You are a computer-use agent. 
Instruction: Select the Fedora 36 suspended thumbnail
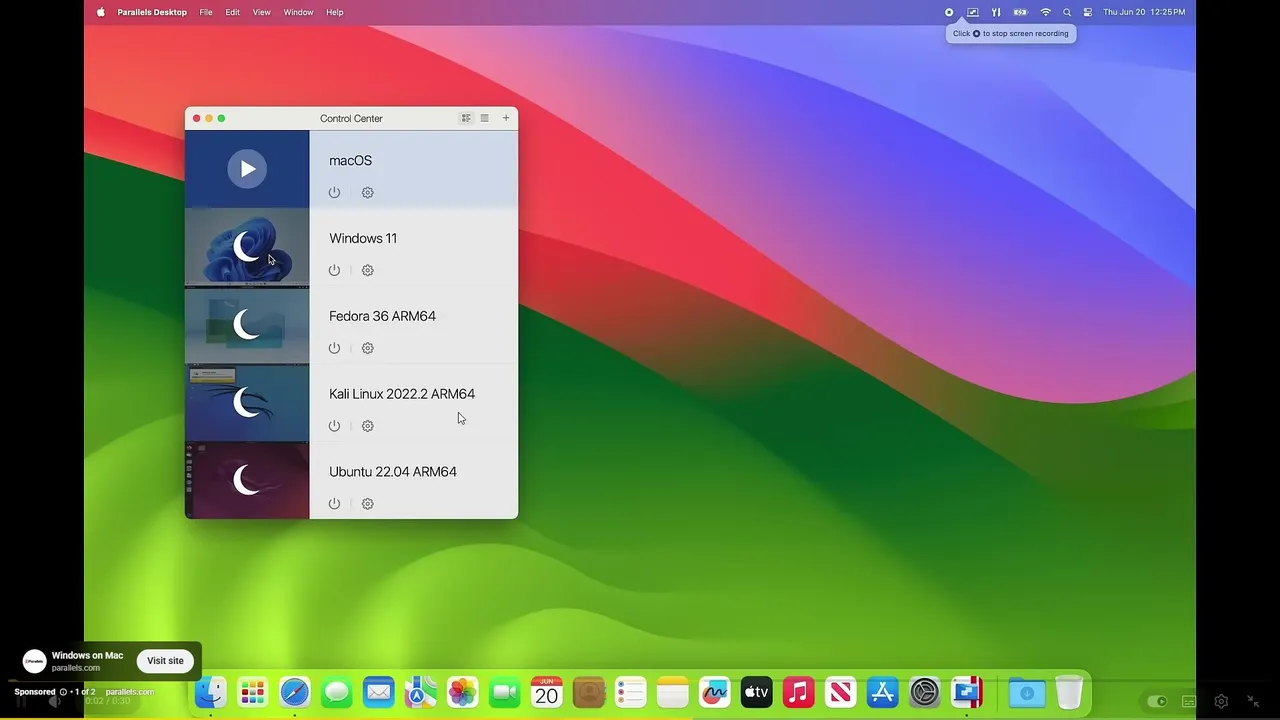247,325
